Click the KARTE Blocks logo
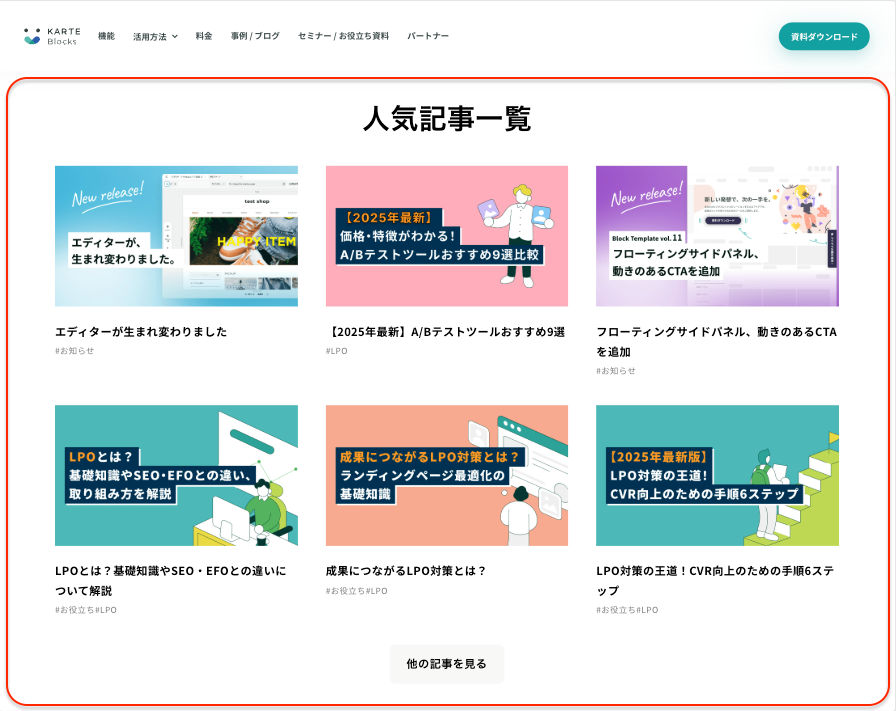This screenshot has height=711, width=896. (x=52, y=36)
